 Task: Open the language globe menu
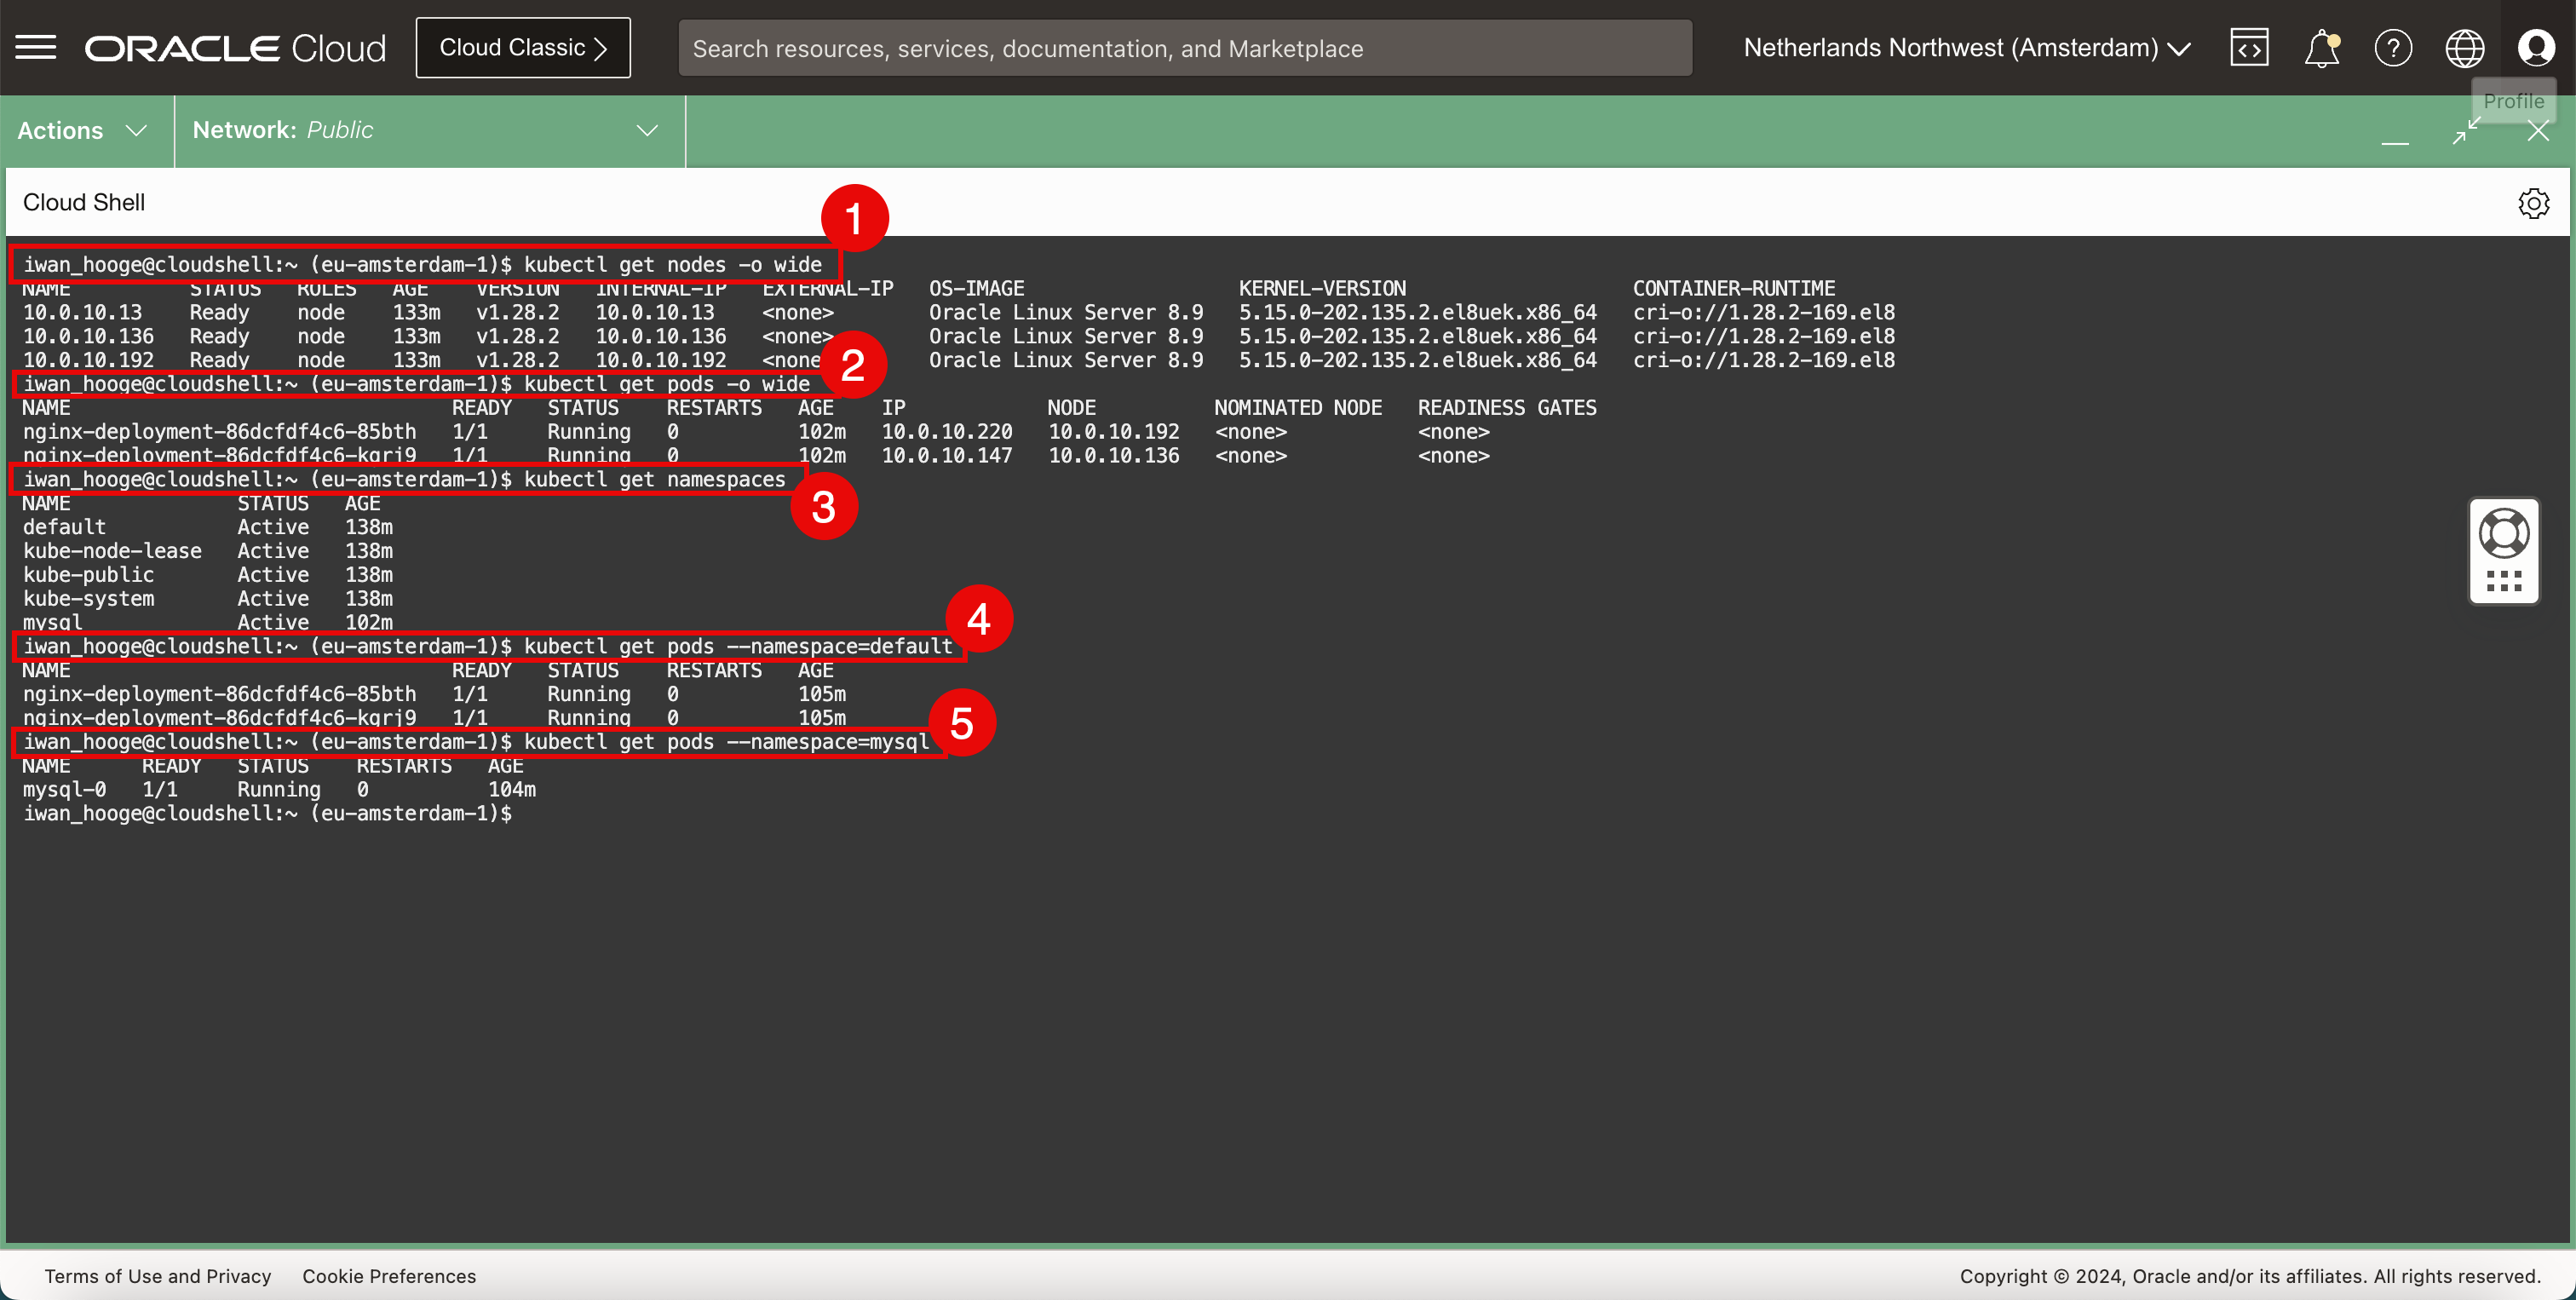pyautogui.click(x=2464, y=47)
